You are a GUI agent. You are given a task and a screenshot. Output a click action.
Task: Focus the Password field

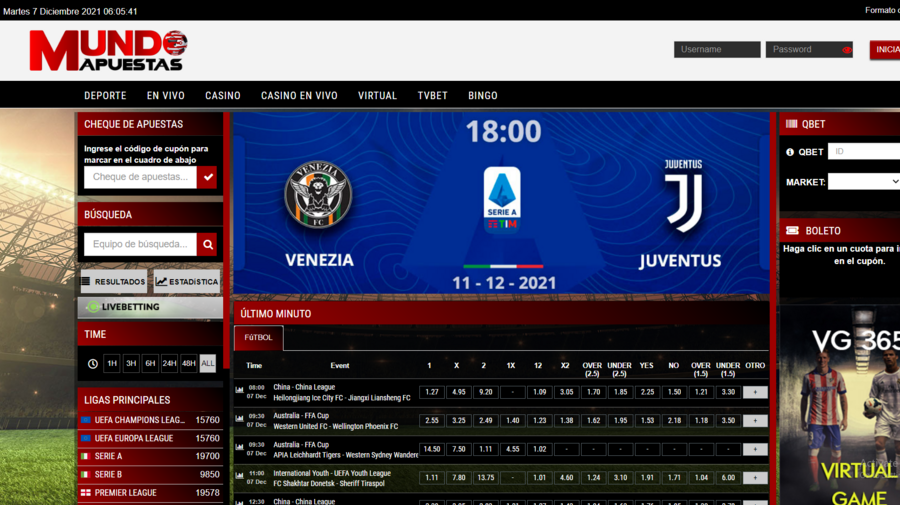[x=809, y=50]
